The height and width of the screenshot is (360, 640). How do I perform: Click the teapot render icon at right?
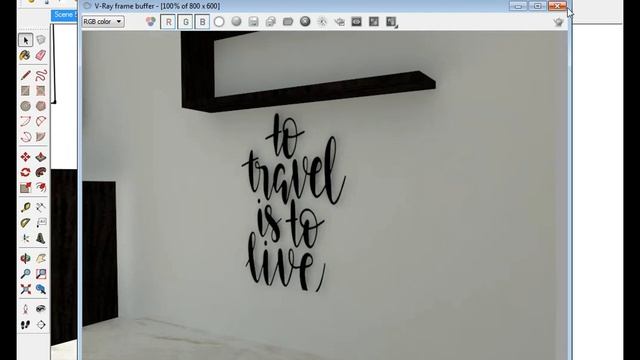click(x=558, y=22)
